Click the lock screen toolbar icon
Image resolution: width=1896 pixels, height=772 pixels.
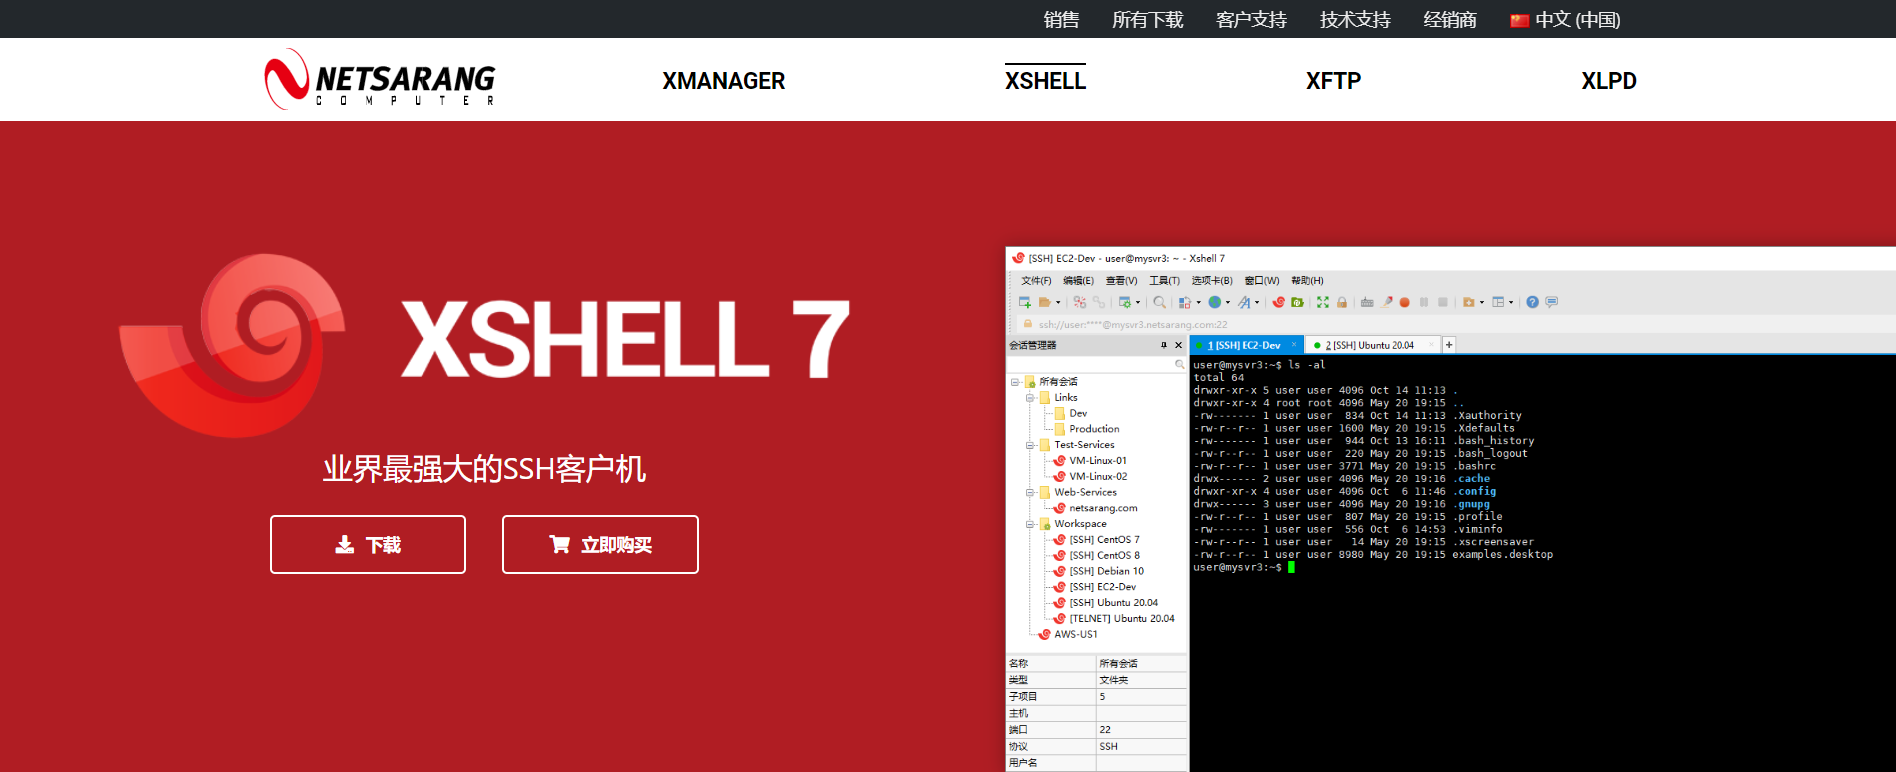(1342, 302)
